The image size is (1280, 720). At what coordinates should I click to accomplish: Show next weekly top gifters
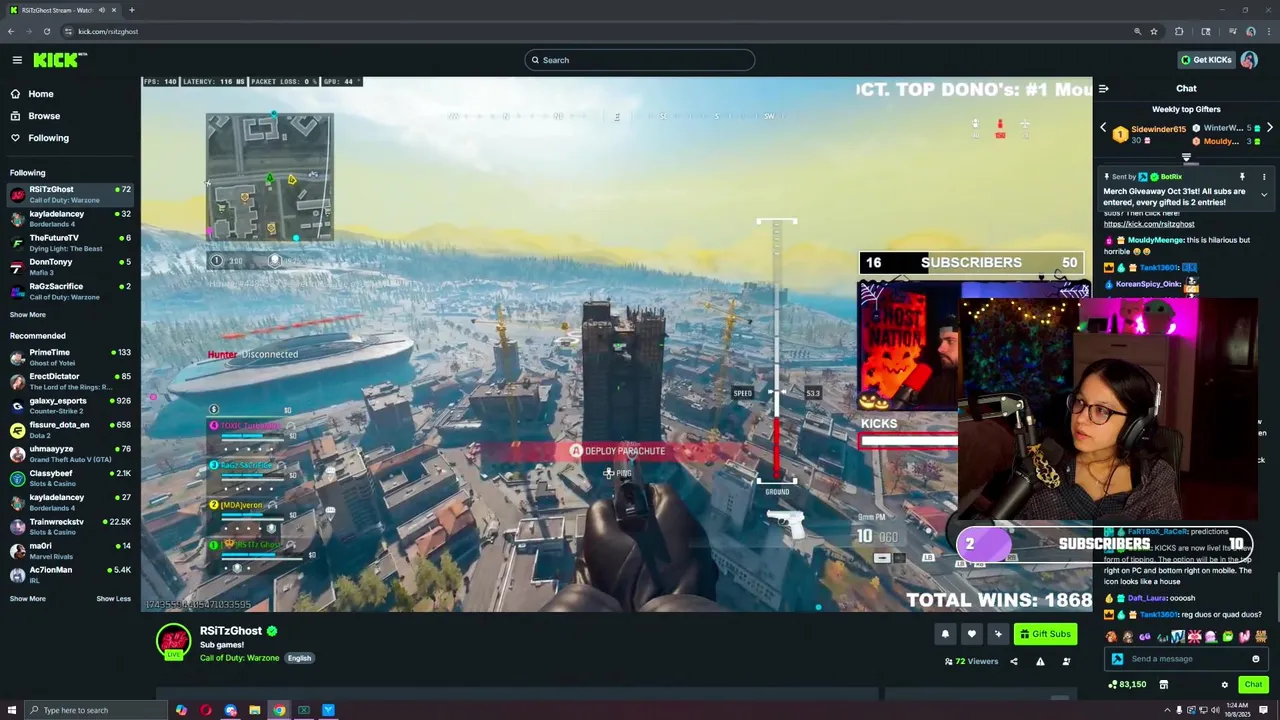coord(1269,128)
